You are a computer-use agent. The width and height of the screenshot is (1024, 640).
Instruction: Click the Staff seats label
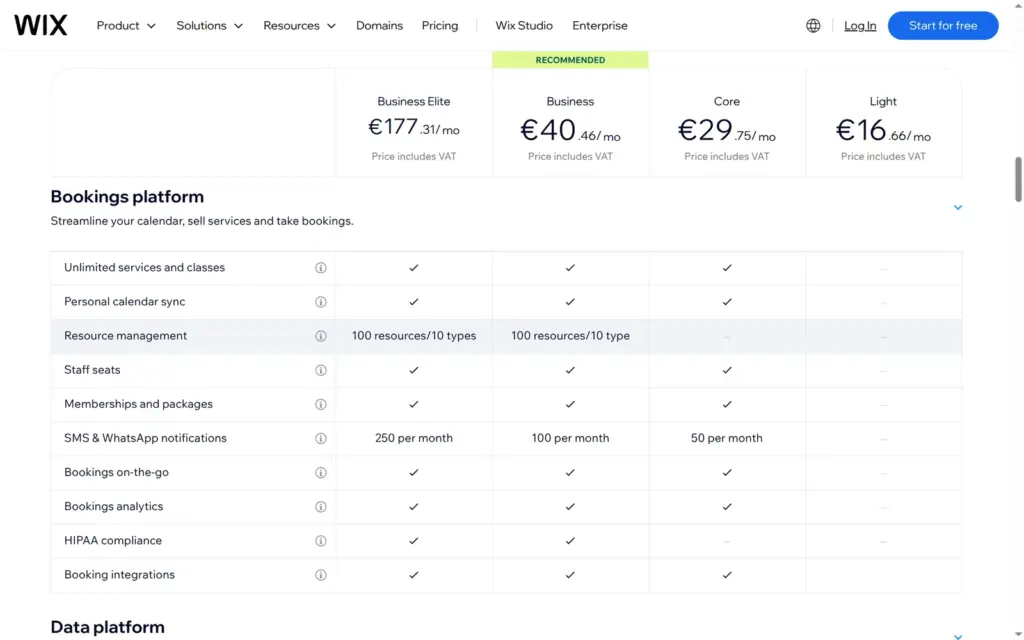(x=92, y=370)
